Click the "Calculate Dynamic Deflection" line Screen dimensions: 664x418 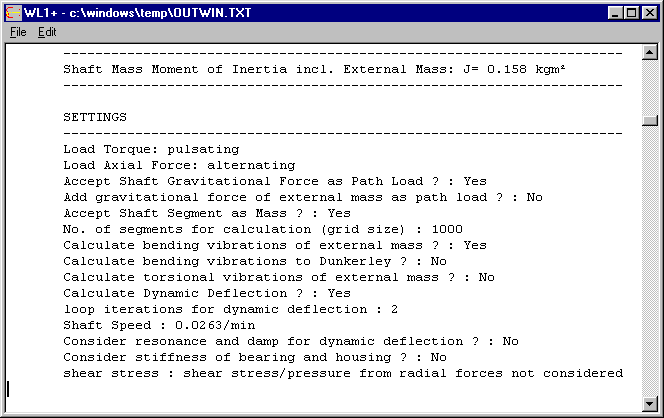click(x=207, y=293)
